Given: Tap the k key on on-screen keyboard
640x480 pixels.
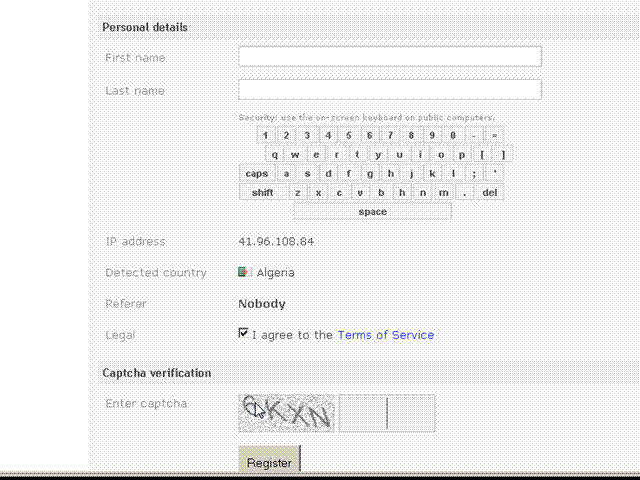Looking at the screenshot, I should pyautogui.click(x=432, y=173).
